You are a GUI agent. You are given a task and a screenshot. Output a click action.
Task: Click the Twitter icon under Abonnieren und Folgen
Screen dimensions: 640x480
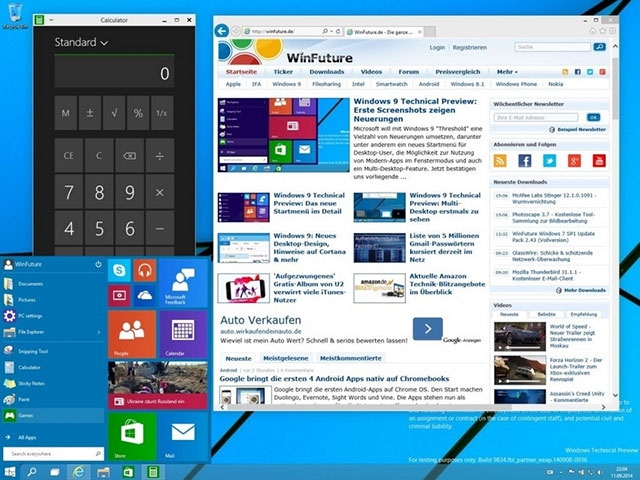pyautogui.click(x=549, y=160)
